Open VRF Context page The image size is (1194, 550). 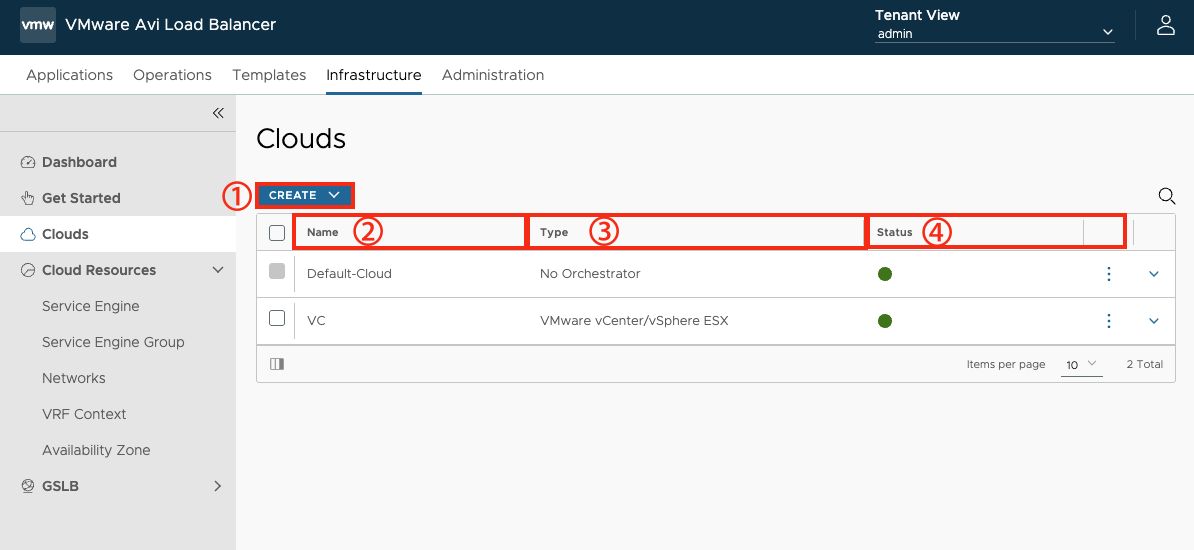coord(84,414)
